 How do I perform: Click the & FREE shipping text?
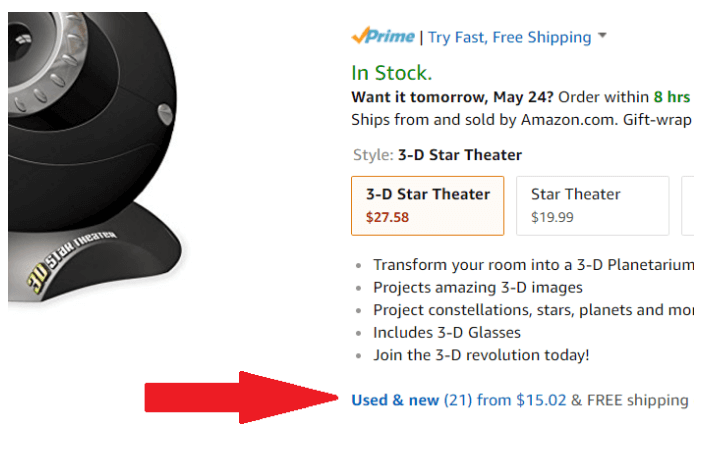(629, 400)
